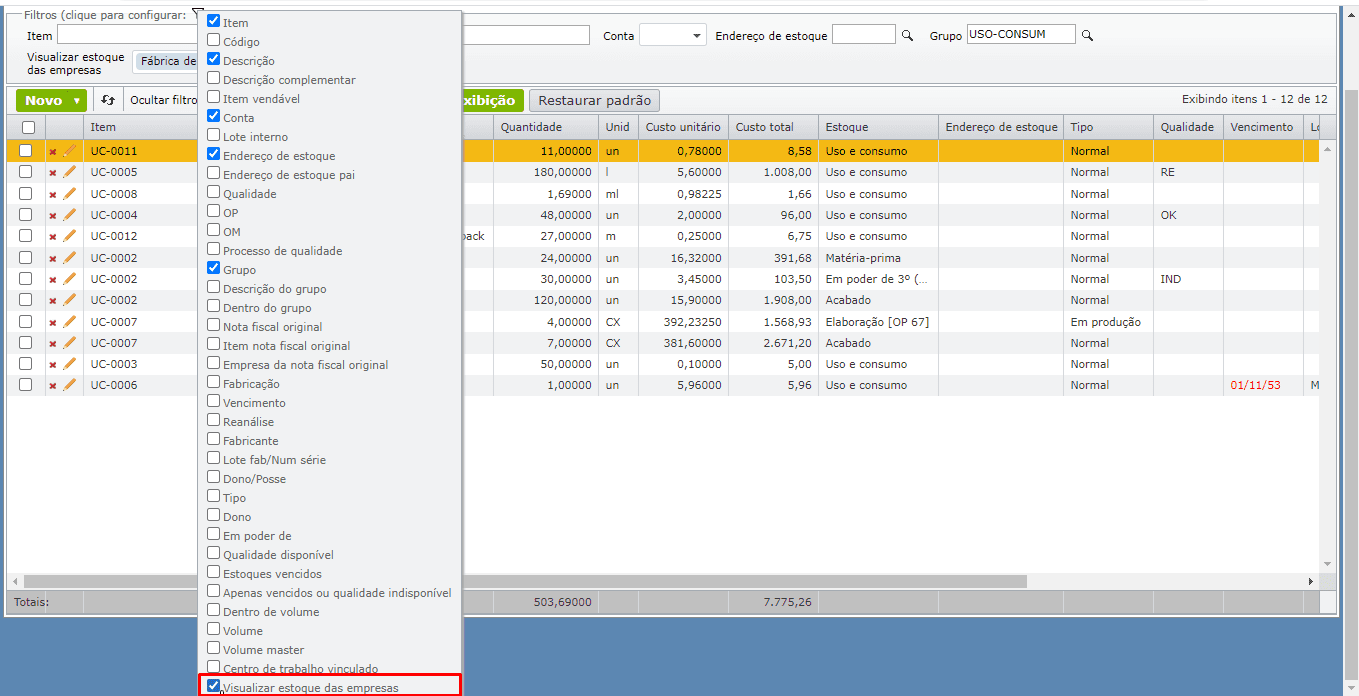Click the pencil icon for UC-0012
This screenshot has height=696, width=1359.
coord(69,236)
